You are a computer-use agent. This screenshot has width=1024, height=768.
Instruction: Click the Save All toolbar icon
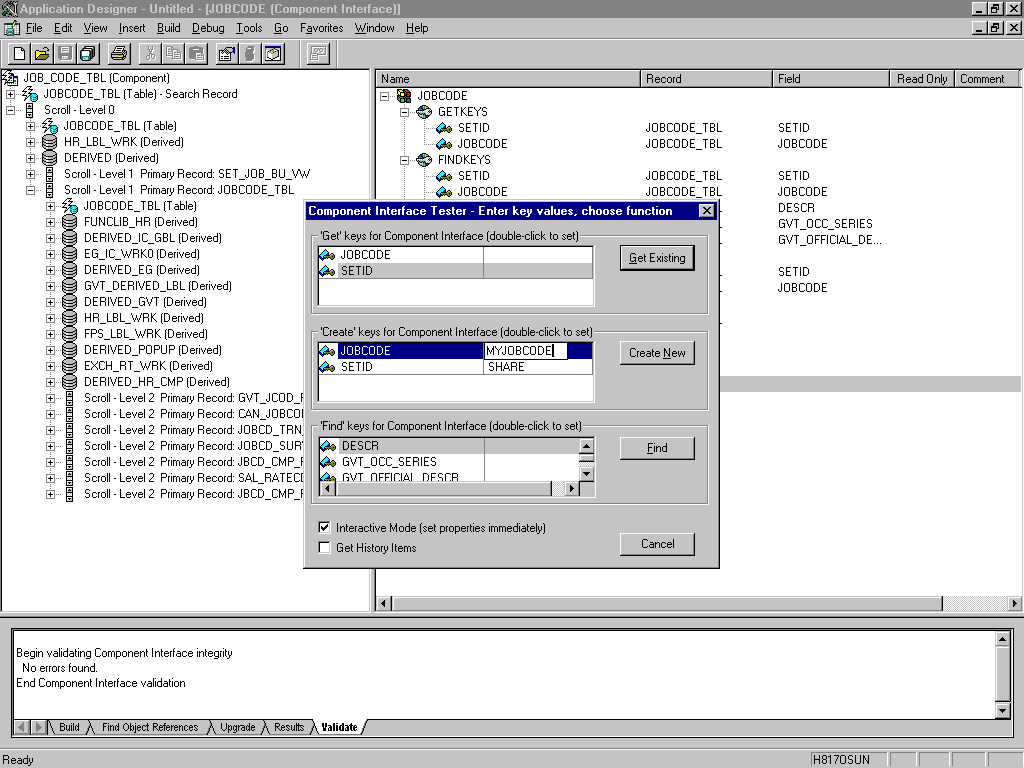[86, 54]
